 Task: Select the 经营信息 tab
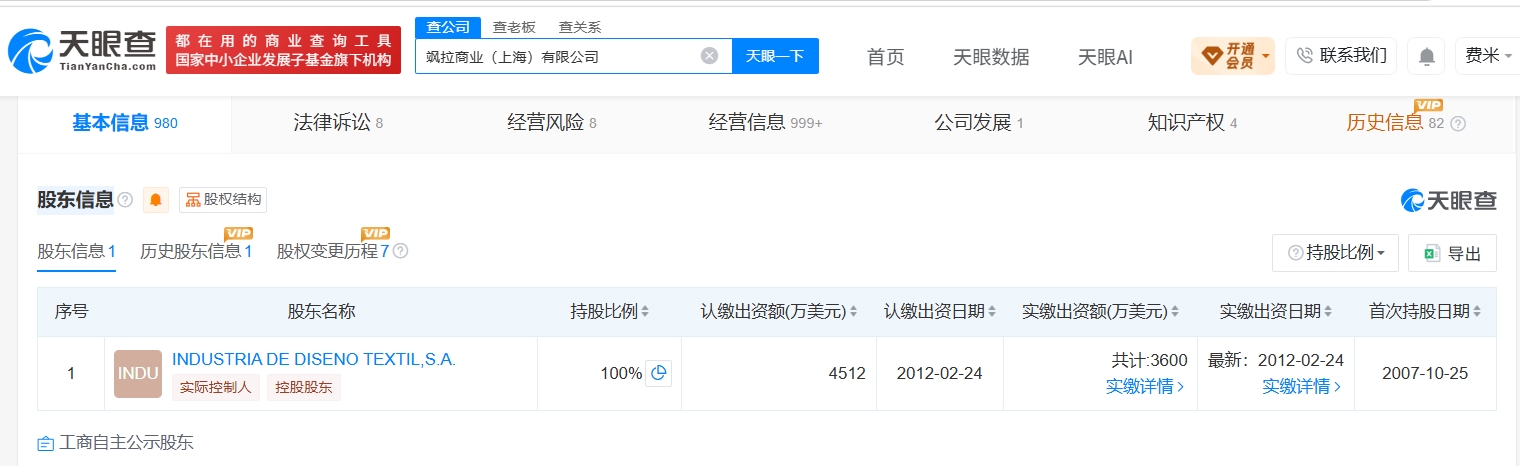pos(765,123)
